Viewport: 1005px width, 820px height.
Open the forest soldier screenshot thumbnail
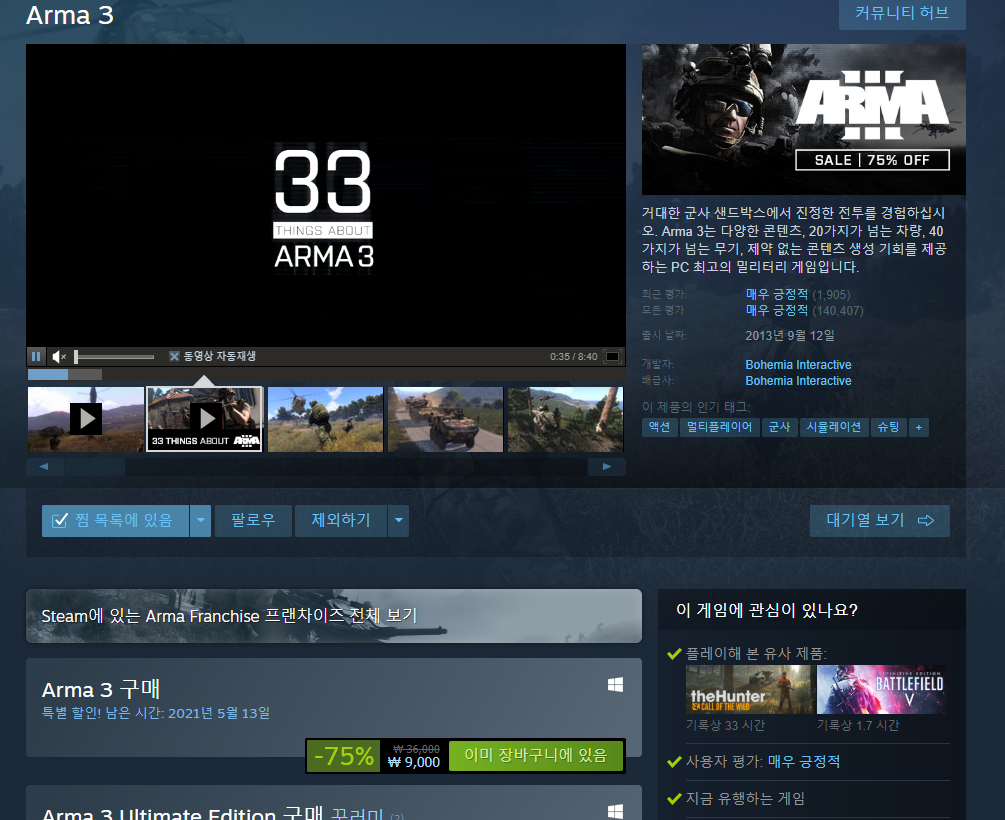point(565,419)
